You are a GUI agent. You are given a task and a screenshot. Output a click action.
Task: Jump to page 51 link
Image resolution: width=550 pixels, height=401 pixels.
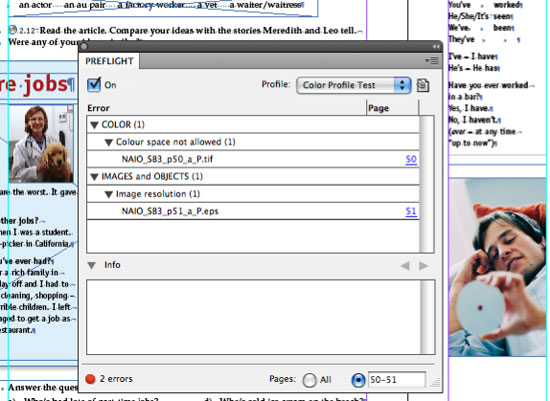[411, 211]
